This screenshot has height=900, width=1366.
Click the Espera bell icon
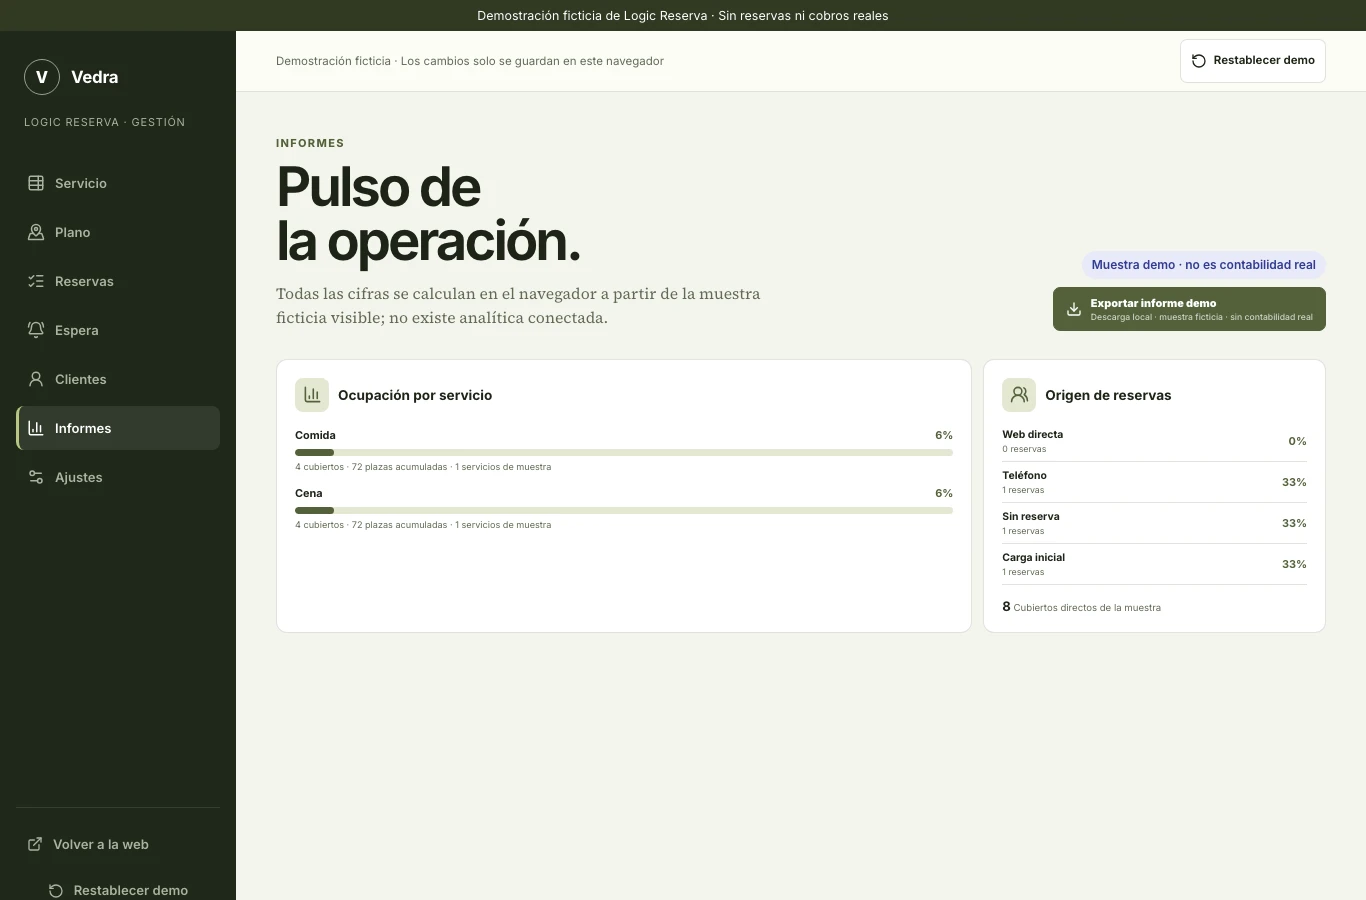coord(36,330)
